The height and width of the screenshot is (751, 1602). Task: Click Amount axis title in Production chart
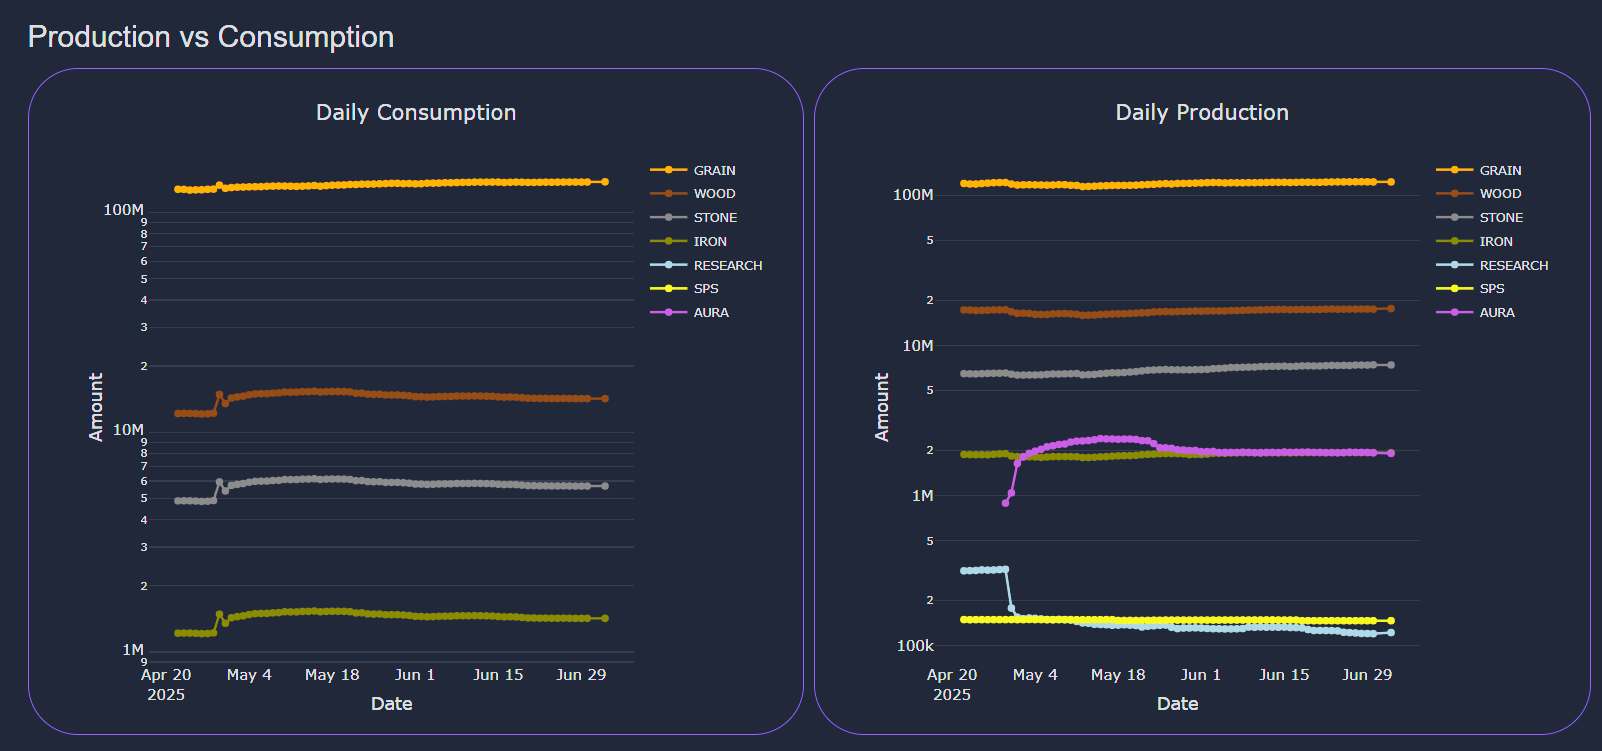(882, 407)
